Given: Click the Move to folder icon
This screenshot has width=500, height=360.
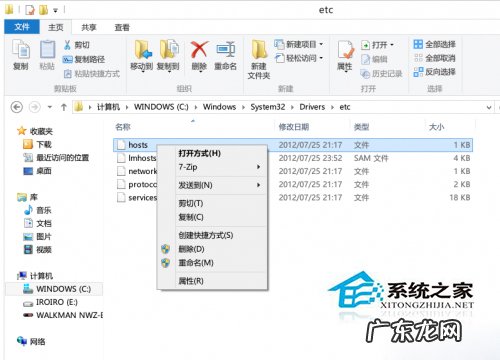Looking at the screenshot, I should tap(143, 50).
